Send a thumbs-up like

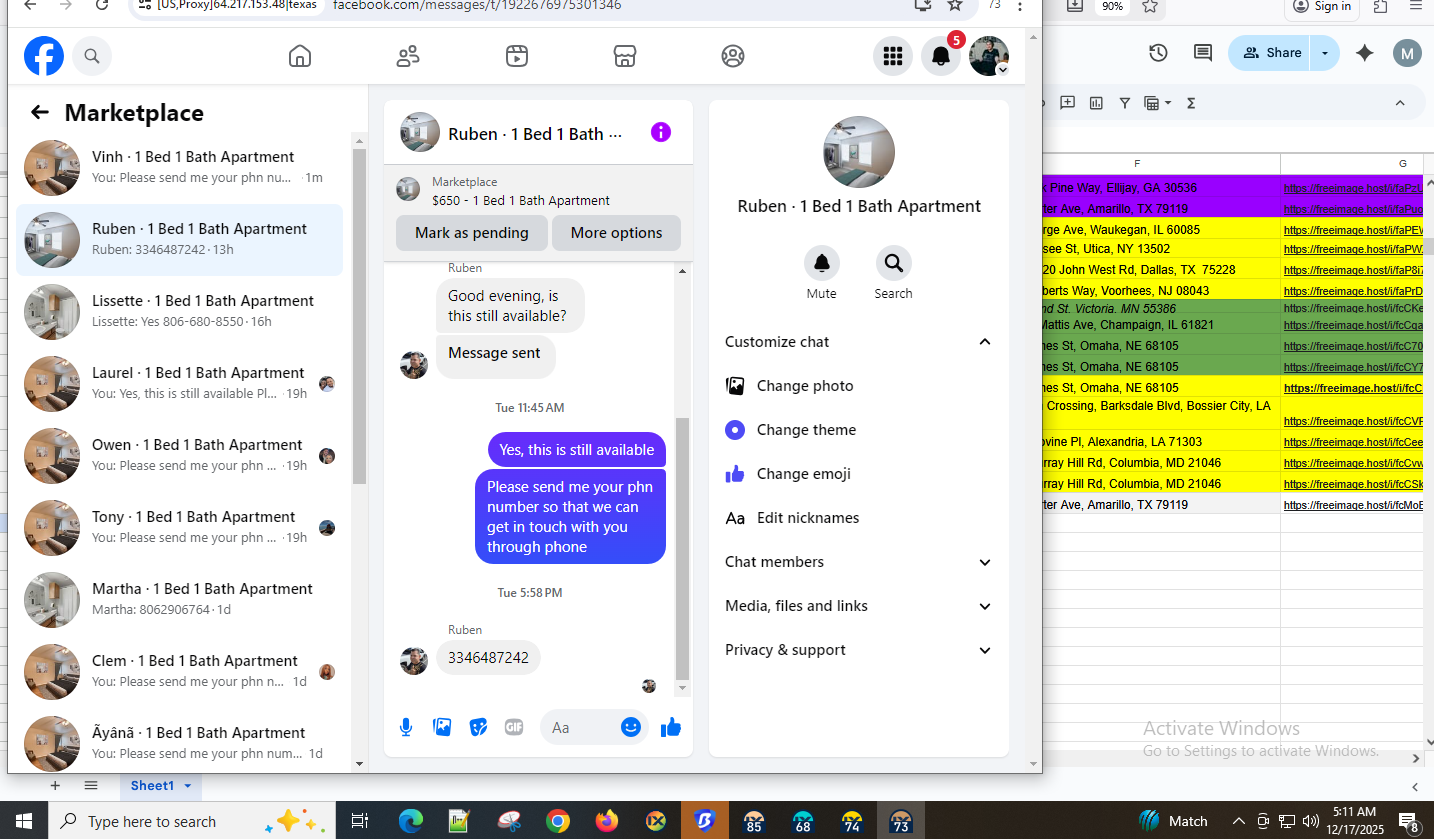[x=671, y=727]
